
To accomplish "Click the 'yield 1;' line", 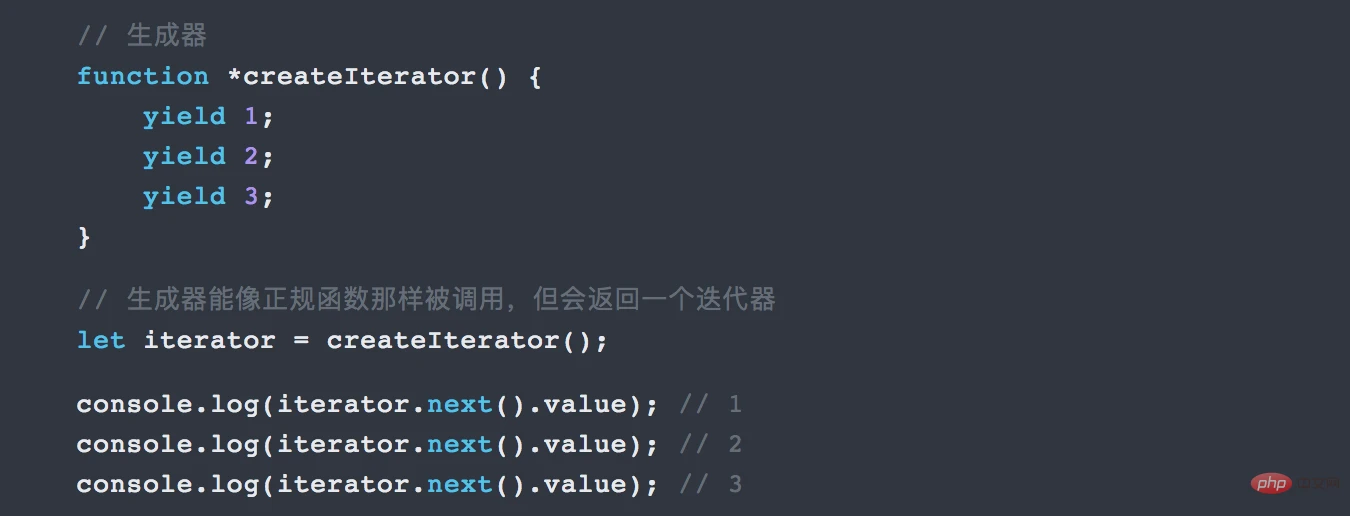I will [x=208, y=117].
